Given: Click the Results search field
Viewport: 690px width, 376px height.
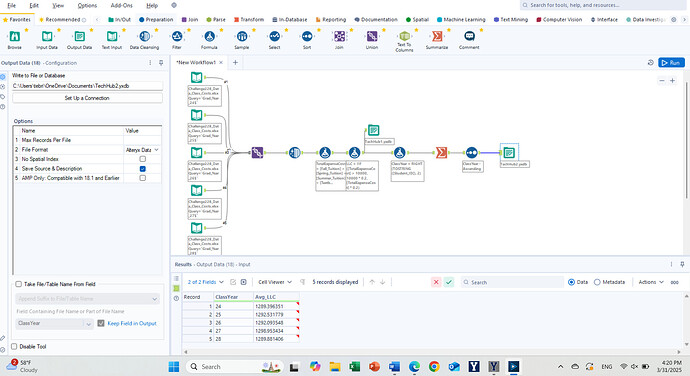Looking at the screenshot, I should click(x=512, y=282).
